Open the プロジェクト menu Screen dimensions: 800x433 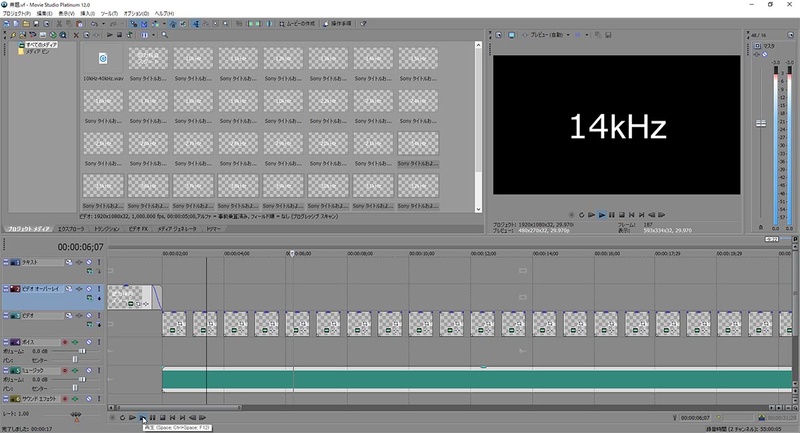click(17, 13)
